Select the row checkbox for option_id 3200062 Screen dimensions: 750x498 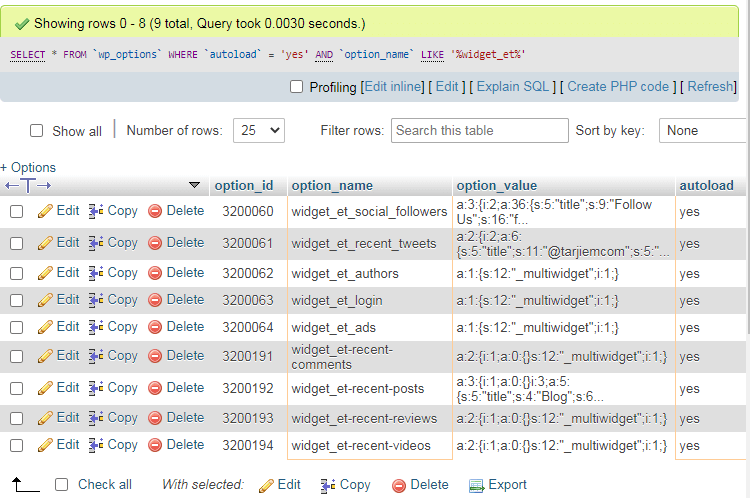click(17, 273)
